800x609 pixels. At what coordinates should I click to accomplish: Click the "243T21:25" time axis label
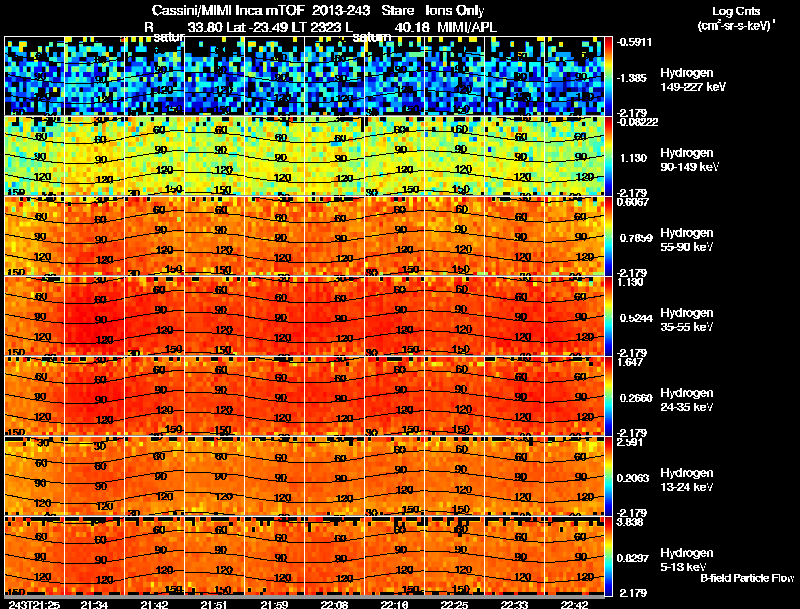point(34,605)
